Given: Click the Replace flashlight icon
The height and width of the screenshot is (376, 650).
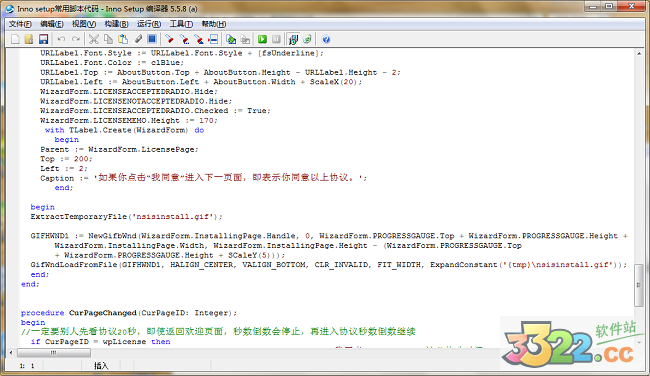Looking at the screenshot, I should tap(199, 39).
